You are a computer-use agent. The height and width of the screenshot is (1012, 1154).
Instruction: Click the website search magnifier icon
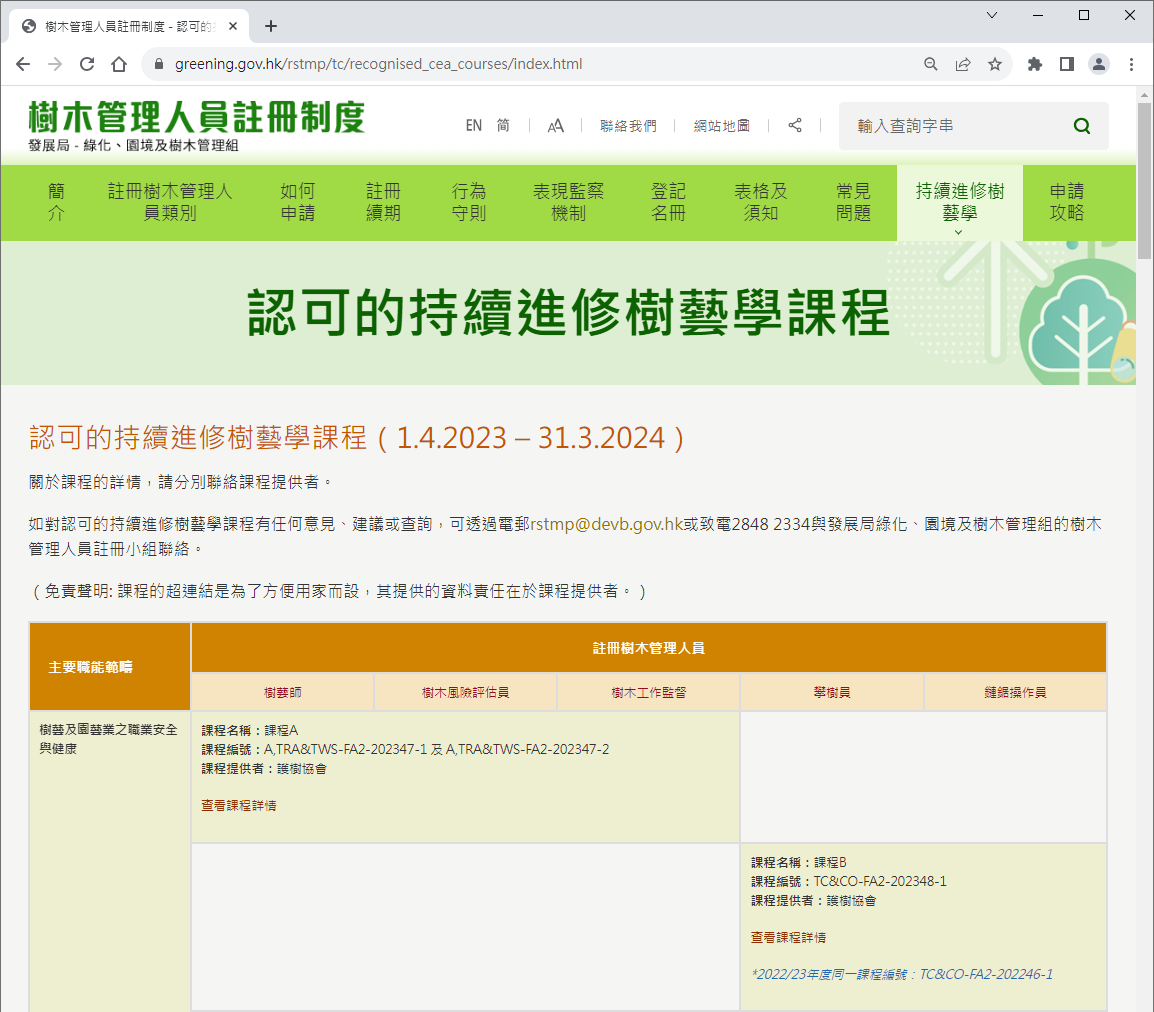point(1081,126)
